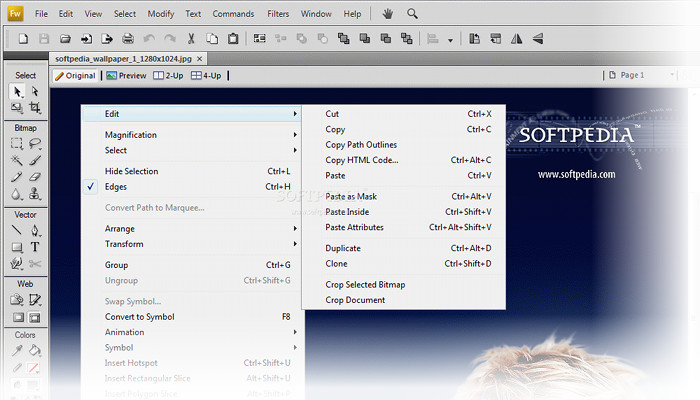Choose Paste as Mask from submenu
The image size is (700, 400).
(404, 196)
